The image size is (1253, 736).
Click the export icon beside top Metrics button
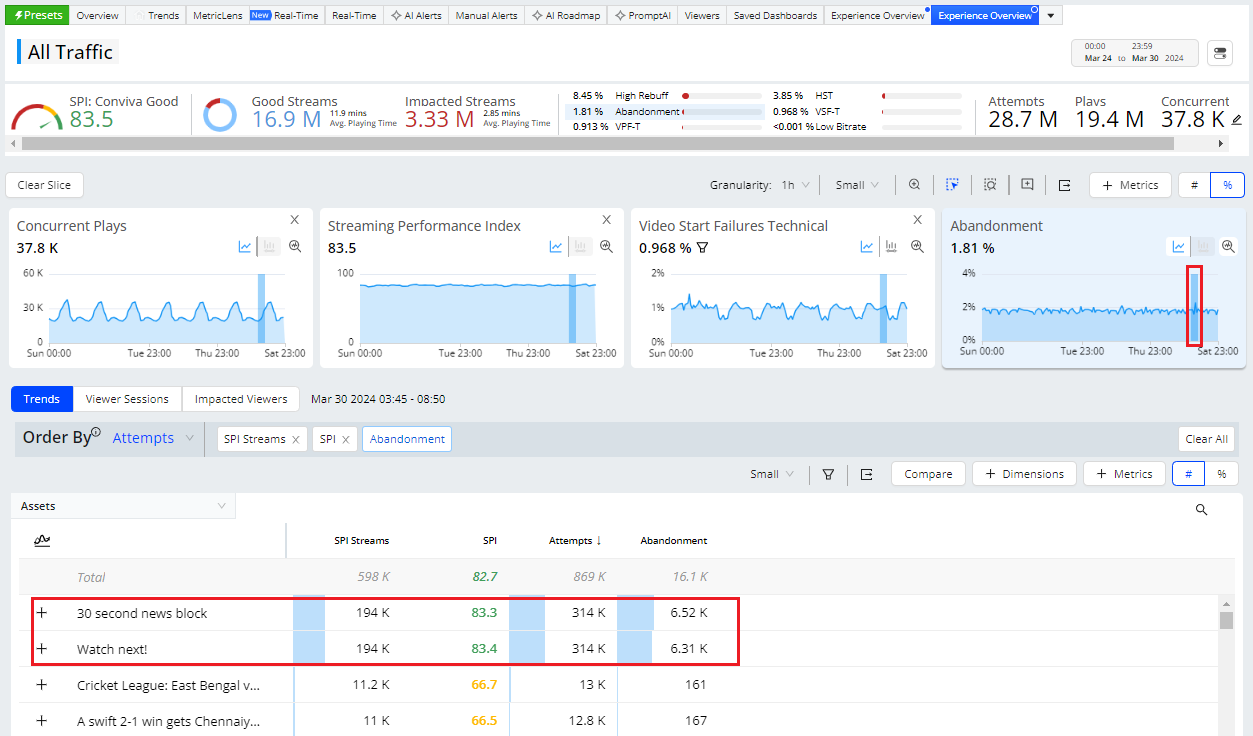(1064, 185)
